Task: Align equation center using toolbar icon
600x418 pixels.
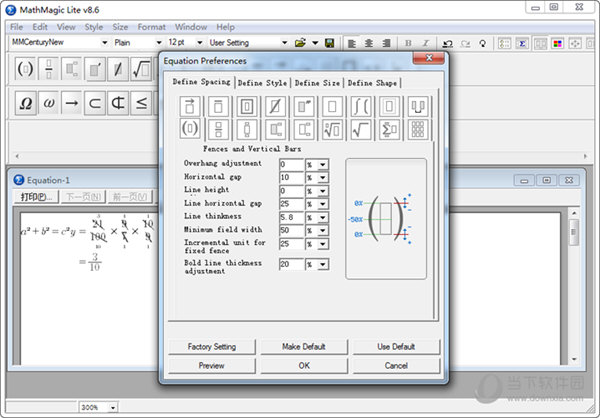Action: click(x=369, y=43)
